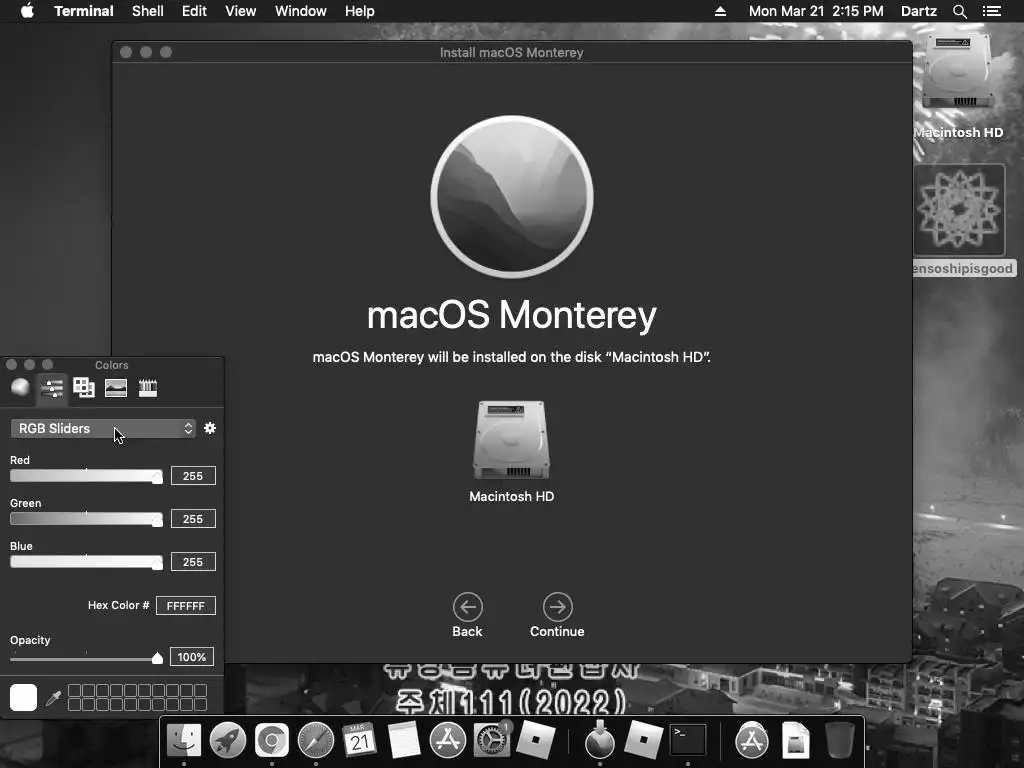
Task: Open the Edit menu
Action: pos(194,11)
